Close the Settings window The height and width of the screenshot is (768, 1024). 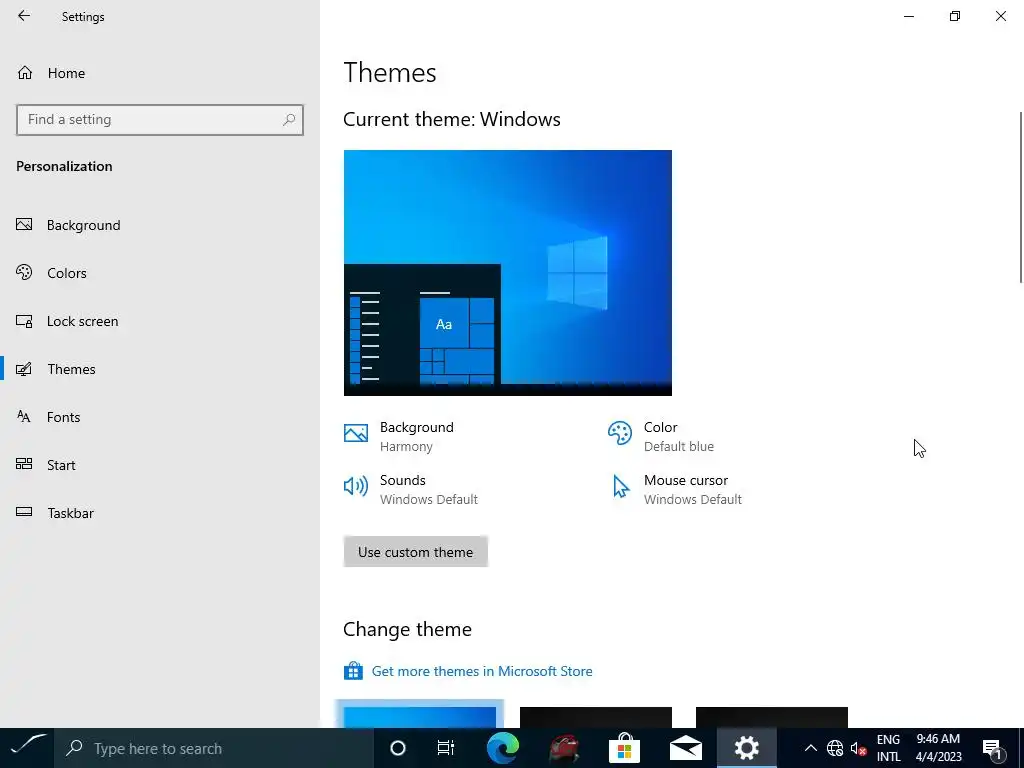pos(1000,16)
